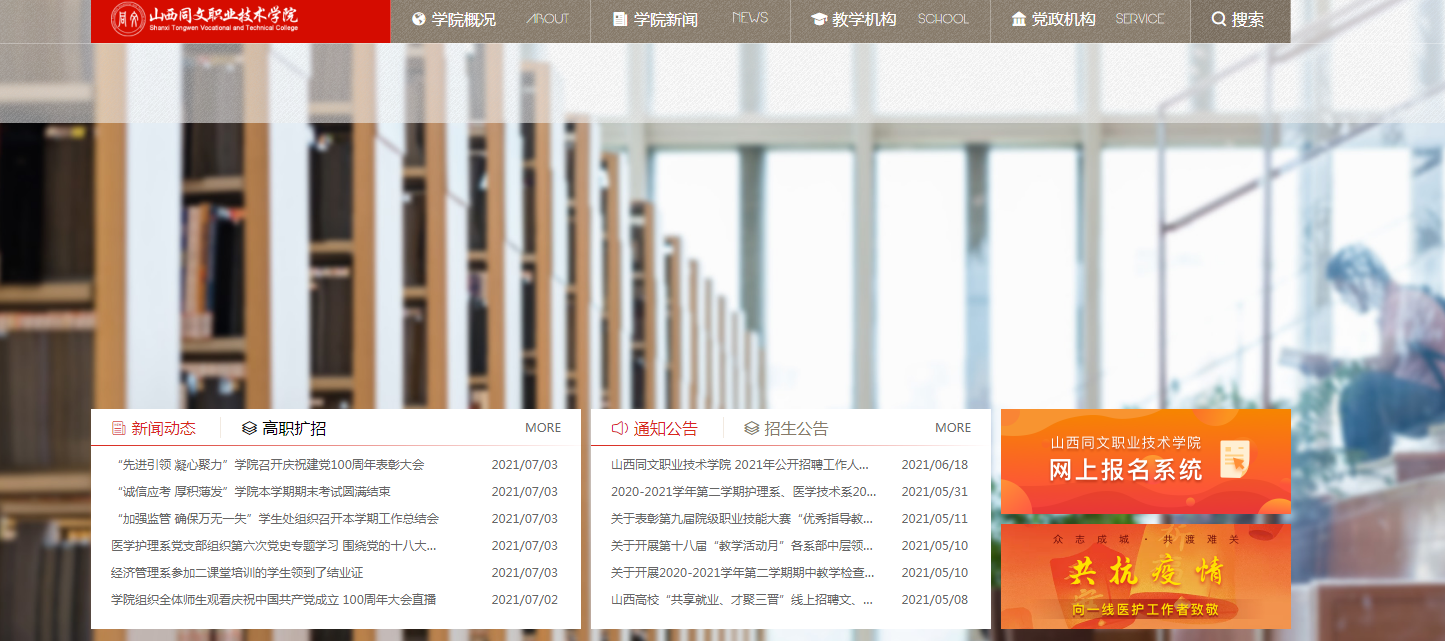Viewport: 1445px width, 641px height.
Task: Expand MORE in the news panel
Action: click(x=543, y=427)
